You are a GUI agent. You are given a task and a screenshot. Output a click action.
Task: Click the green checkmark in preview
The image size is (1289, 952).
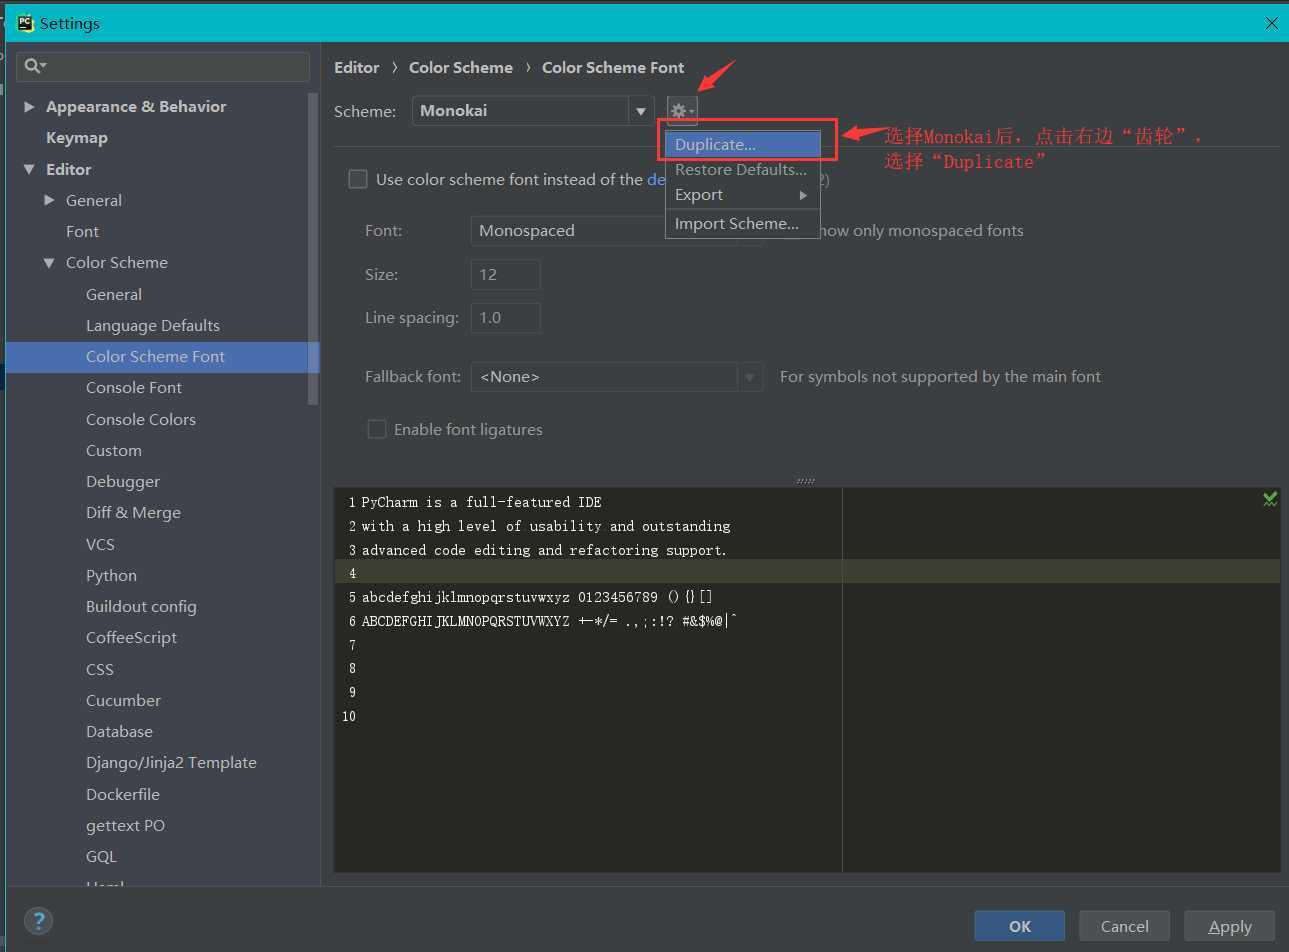tap(1269, 499)
